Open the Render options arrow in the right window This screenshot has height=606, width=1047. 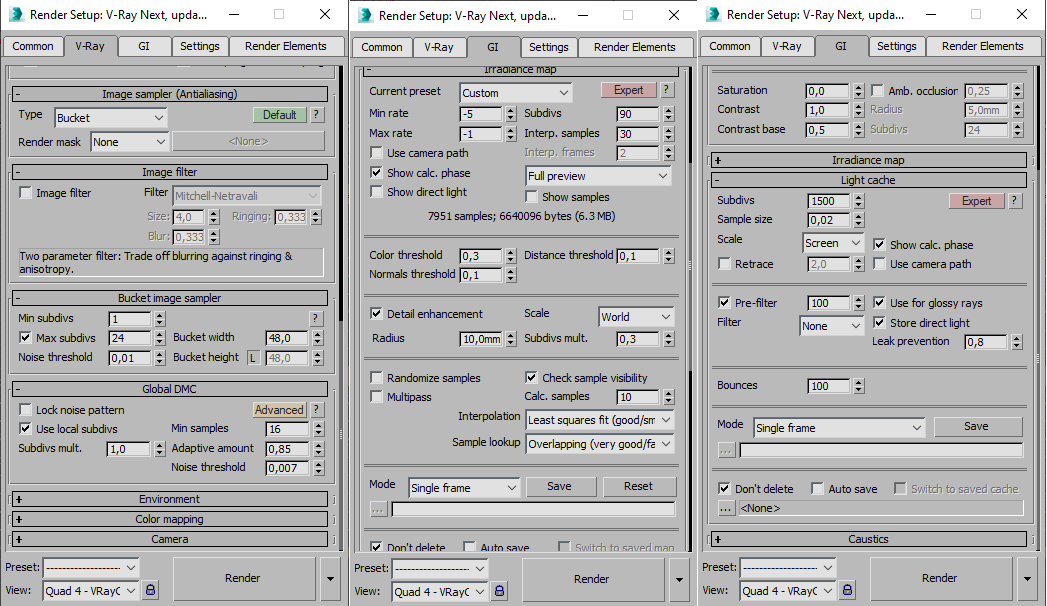1027,578
